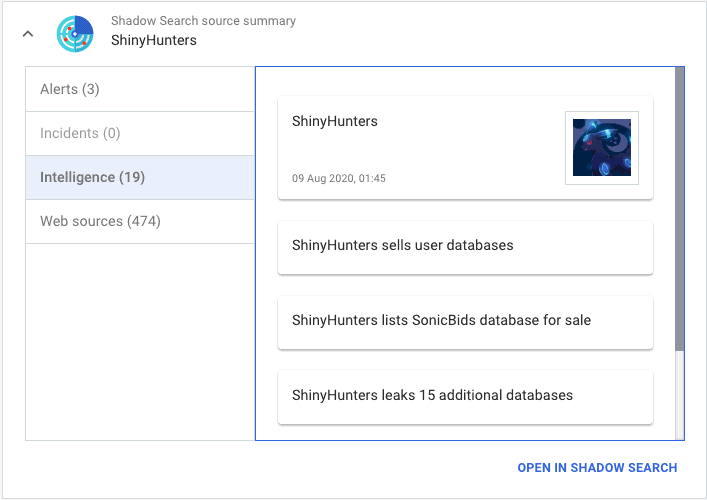Click the Shadow Search radar icon
The width and height of the screenshot is (707, 500).
coord(75,34)
